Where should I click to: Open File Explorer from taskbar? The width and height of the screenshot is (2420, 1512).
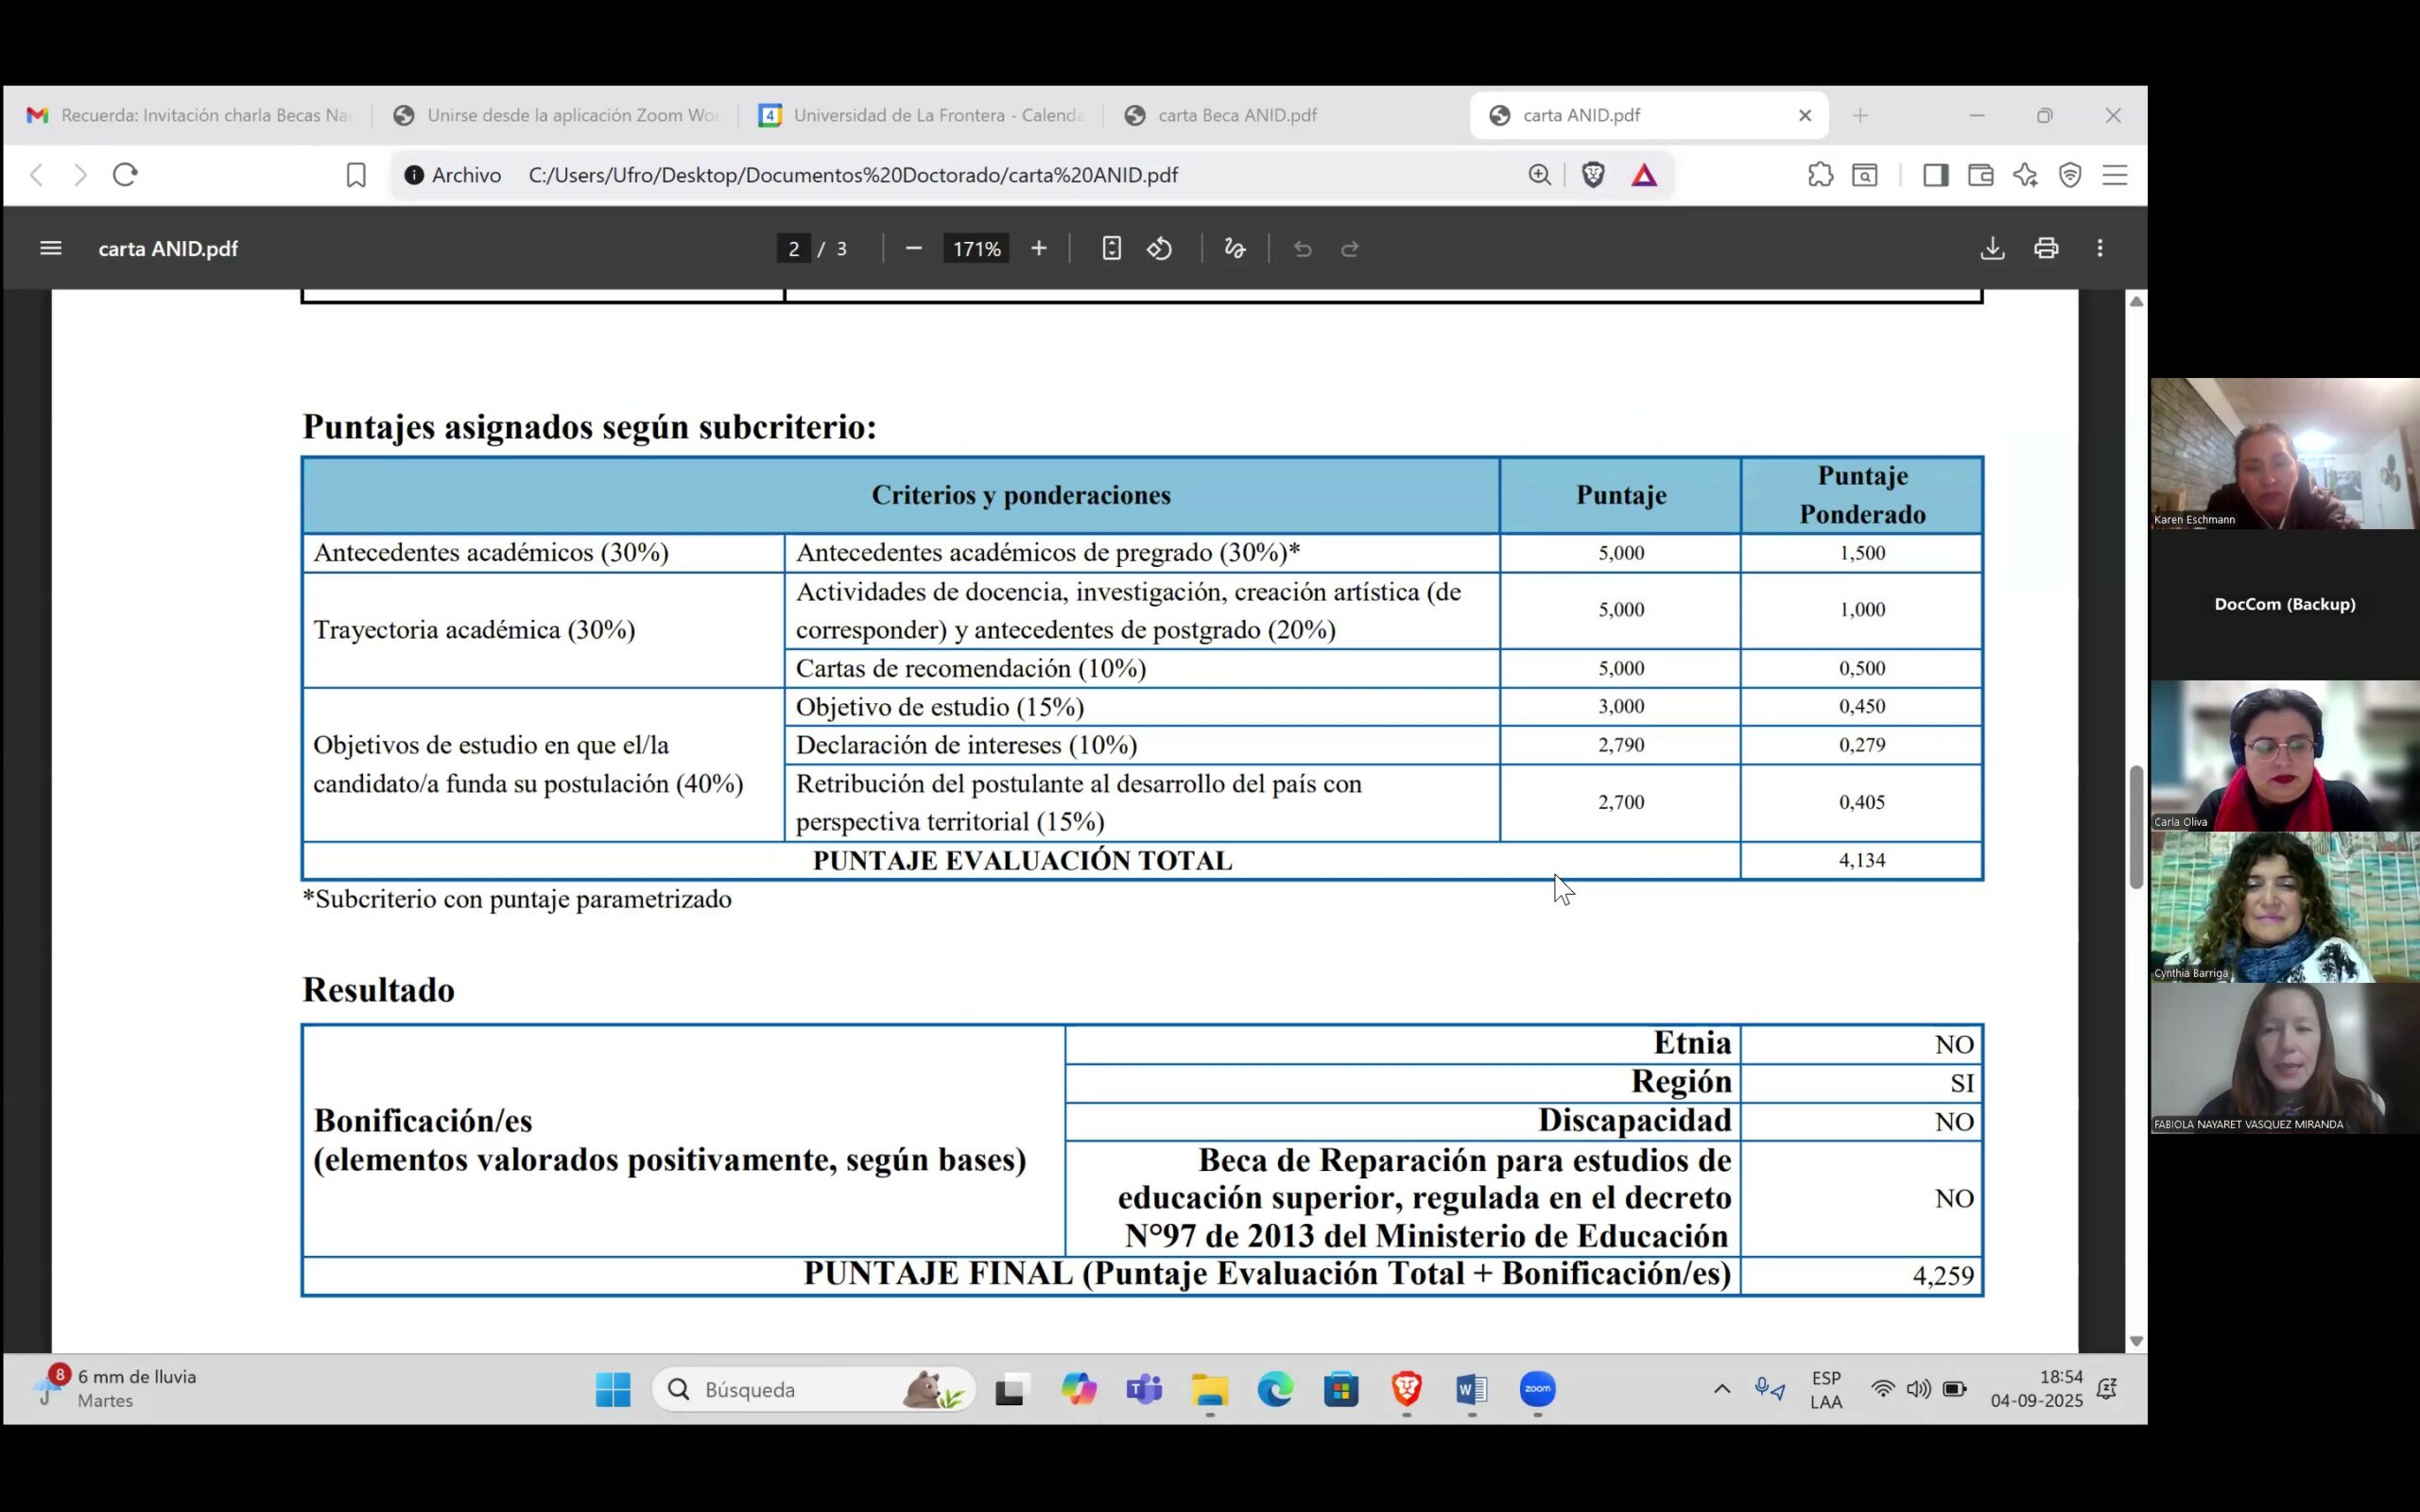(1209, 1389)
